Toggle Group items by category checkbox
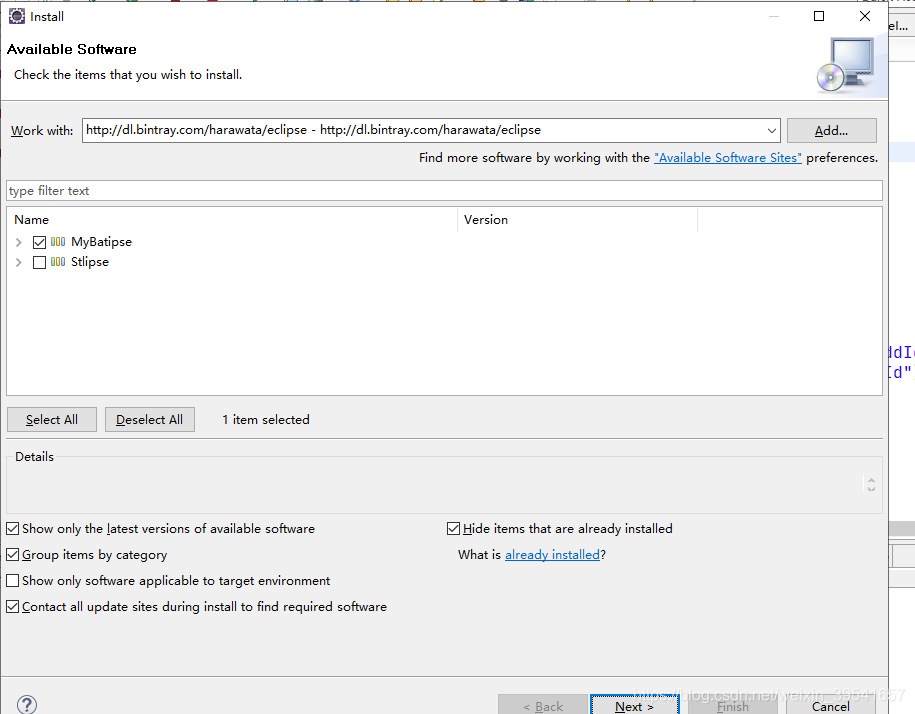The height and width of the screenshot is (714, 915). click(12, 554)
